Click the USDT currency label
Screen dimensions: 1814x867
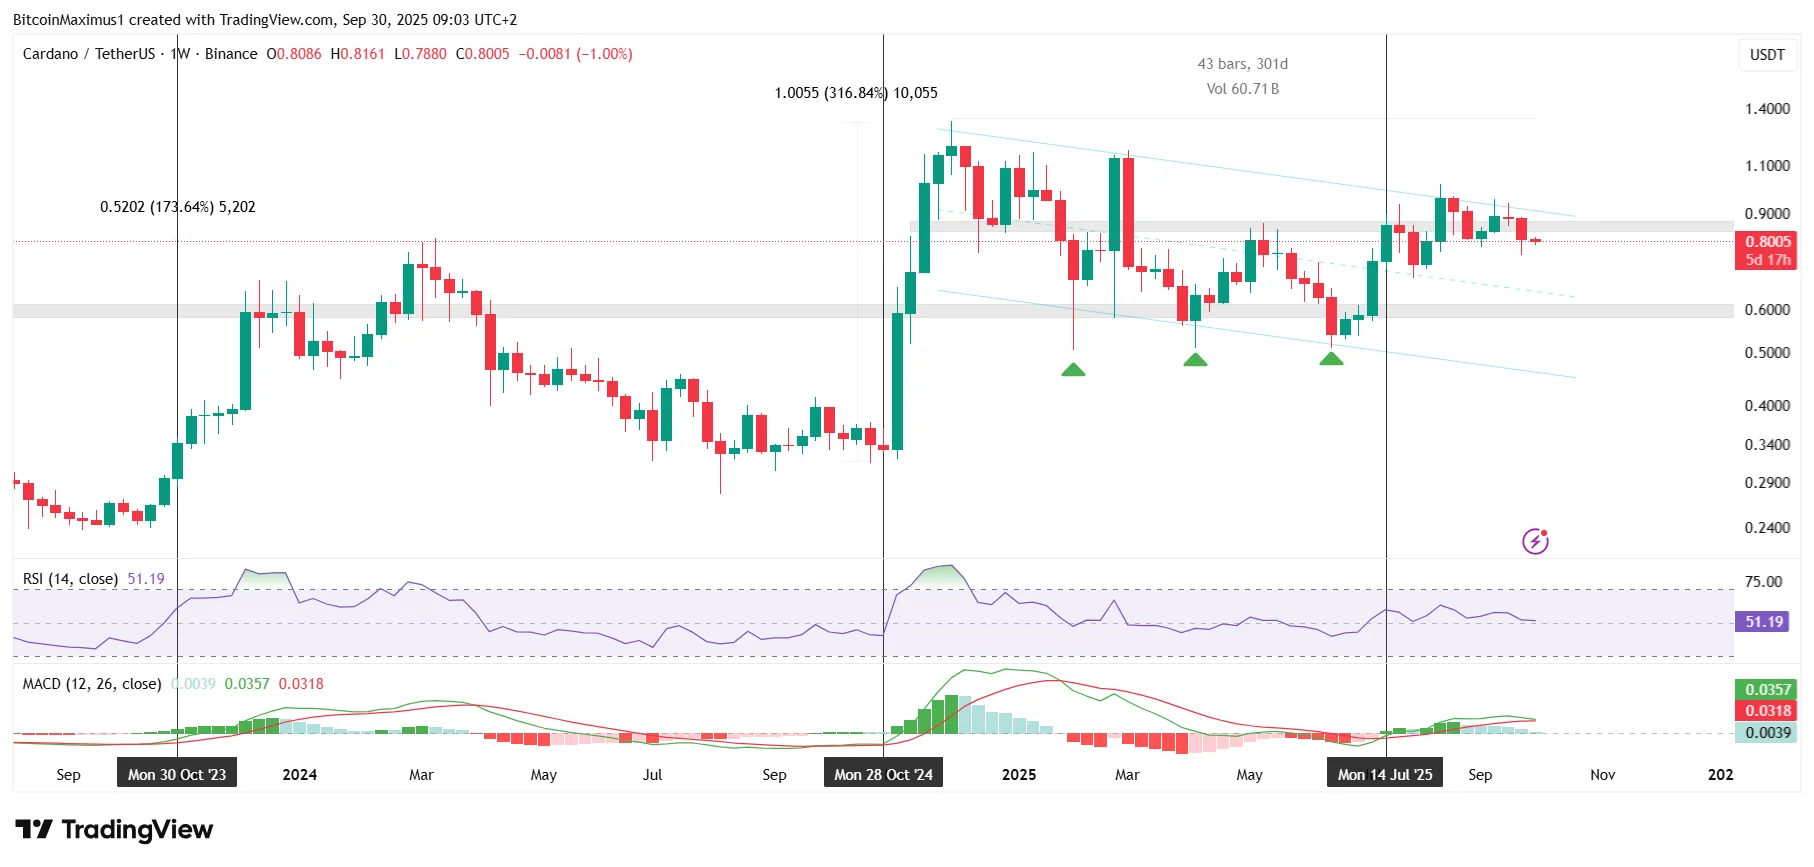pos(1767,54)
